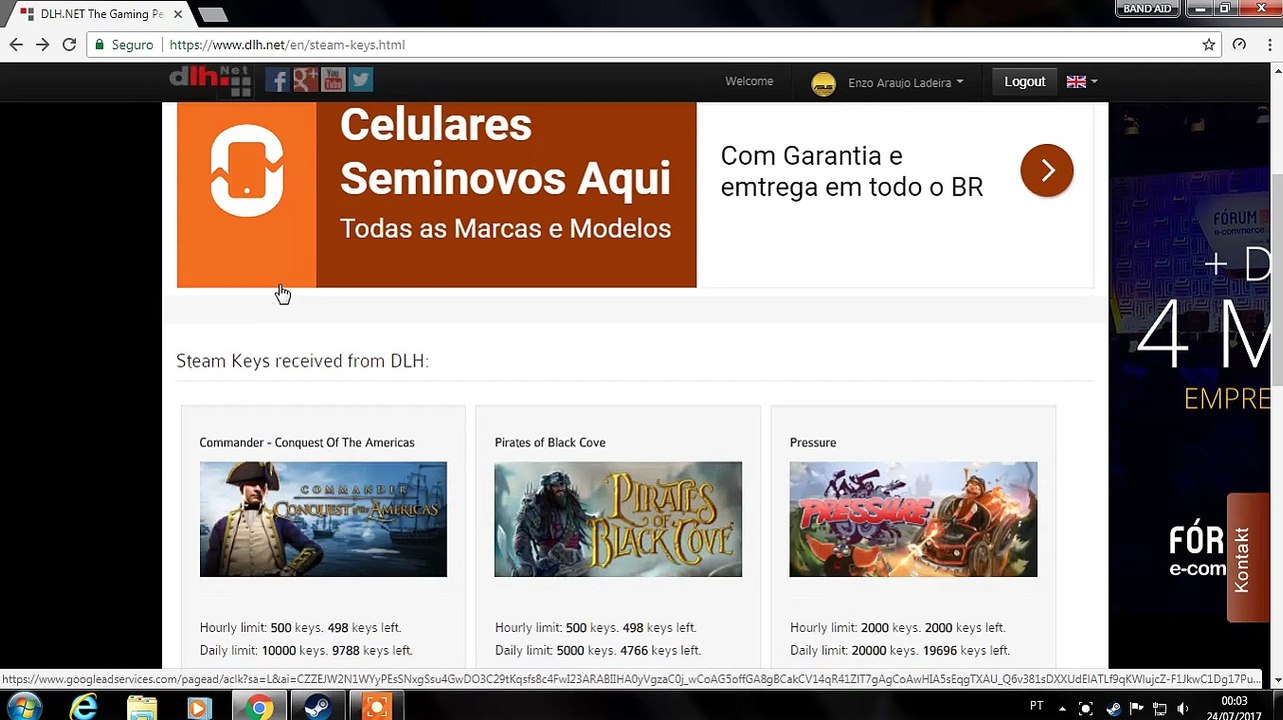The height and width of the screenshot is (720, 1283).
Task: Open the orange recorder app on taskbar
Action: point(377,708)
